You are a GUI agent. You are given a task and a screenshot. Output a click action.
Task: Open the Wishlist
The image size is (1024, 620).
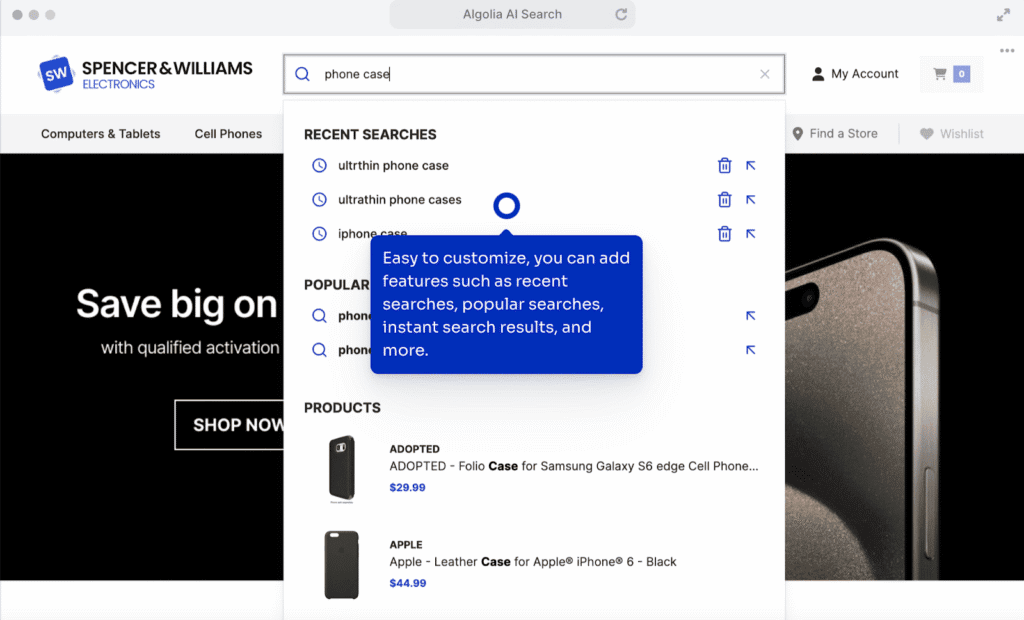click(952, 134)
